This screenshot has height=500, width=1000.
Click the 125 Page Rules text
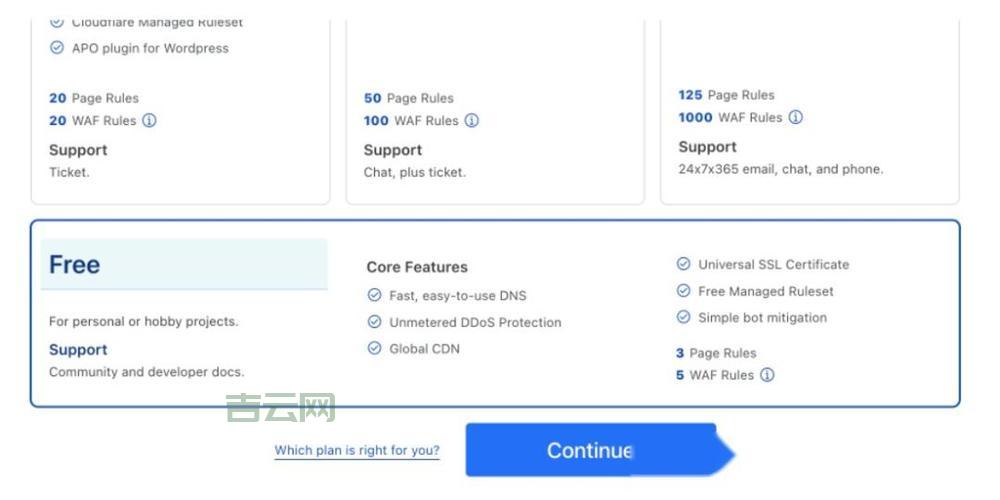pyautogui.click(x=726, y=95)
